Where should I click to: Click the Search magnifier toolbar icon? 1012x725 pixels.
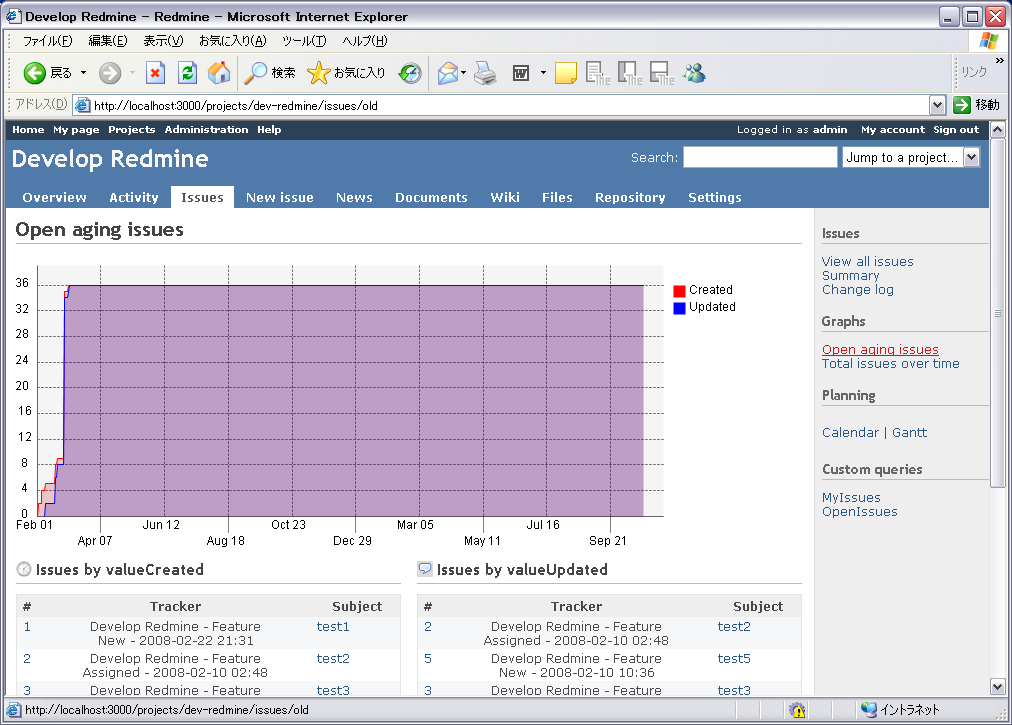pyautogui.click(x=256, y=73)
